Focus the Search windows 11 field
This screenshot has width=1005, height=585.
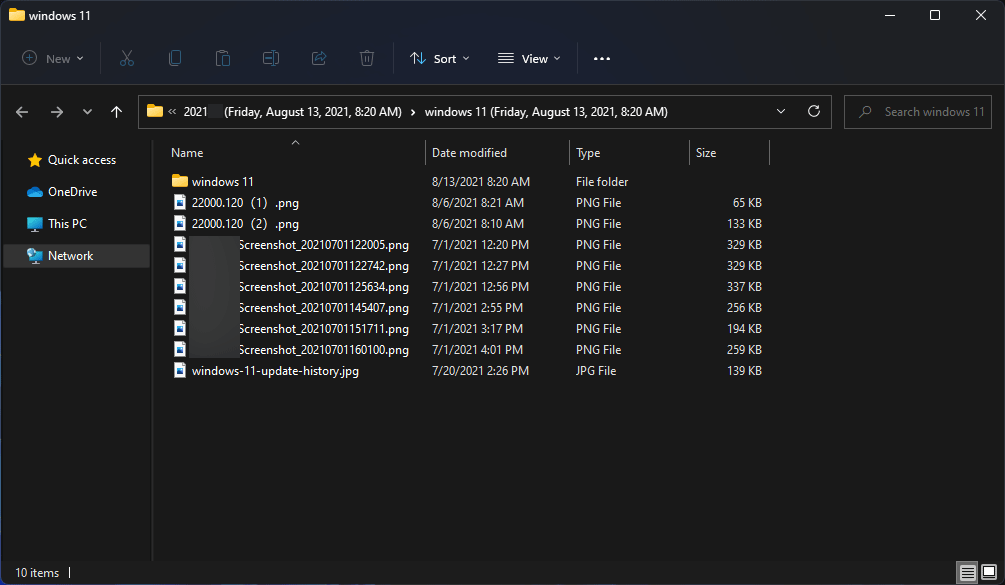918,111
